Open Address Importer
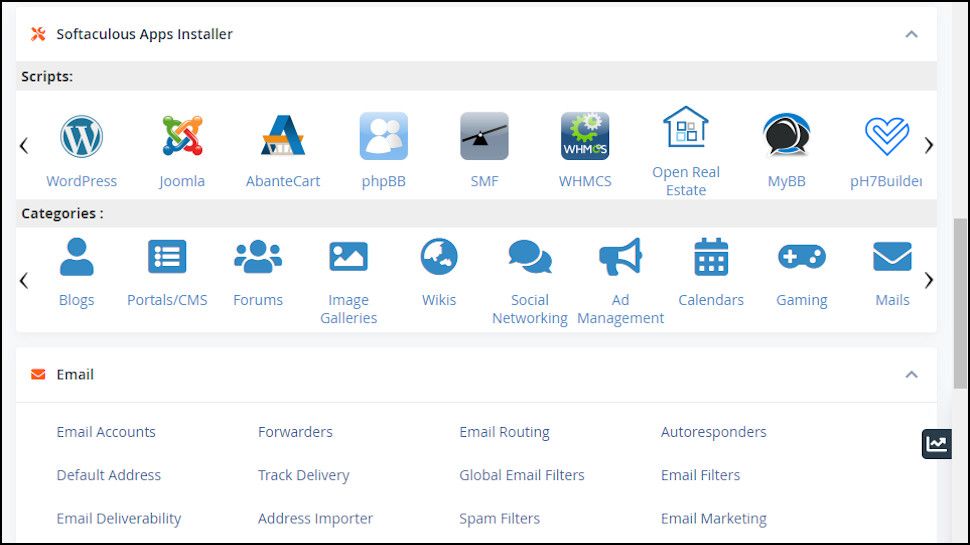The height and width of the screenshot is (545, 970). [315, 518]
